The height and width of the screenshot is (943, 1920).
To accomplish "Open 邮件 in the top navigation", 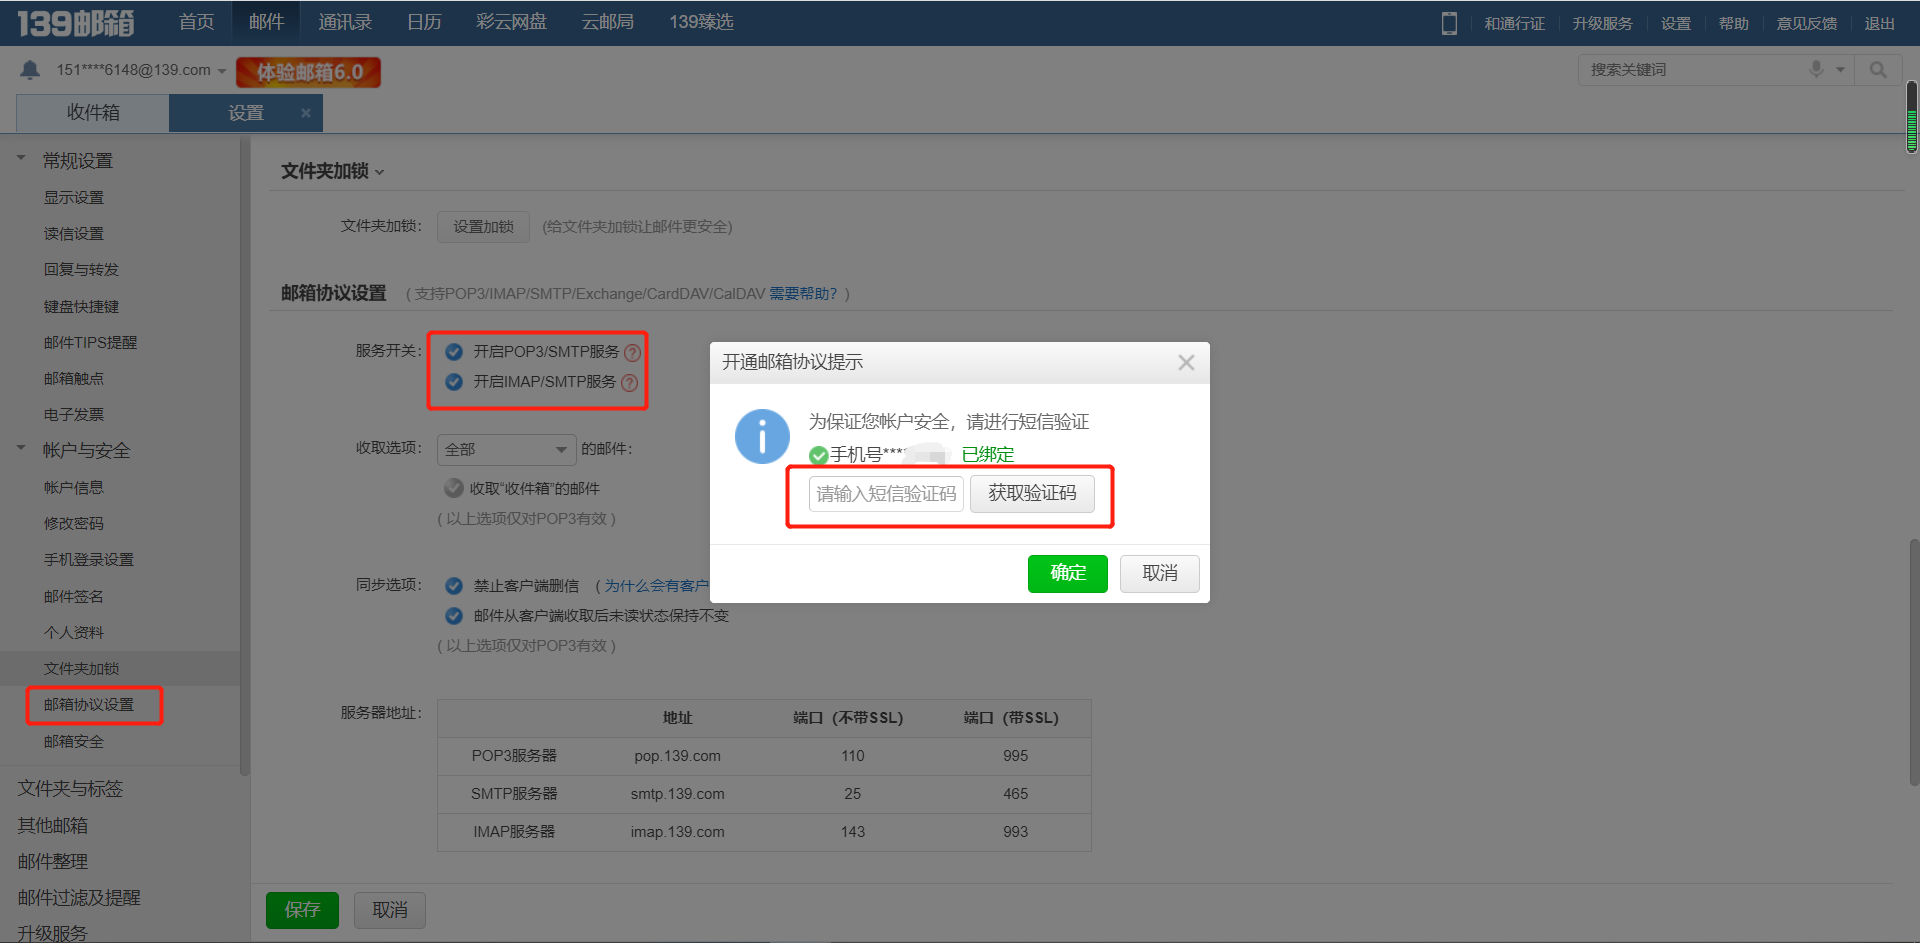I will click(267, 22).
